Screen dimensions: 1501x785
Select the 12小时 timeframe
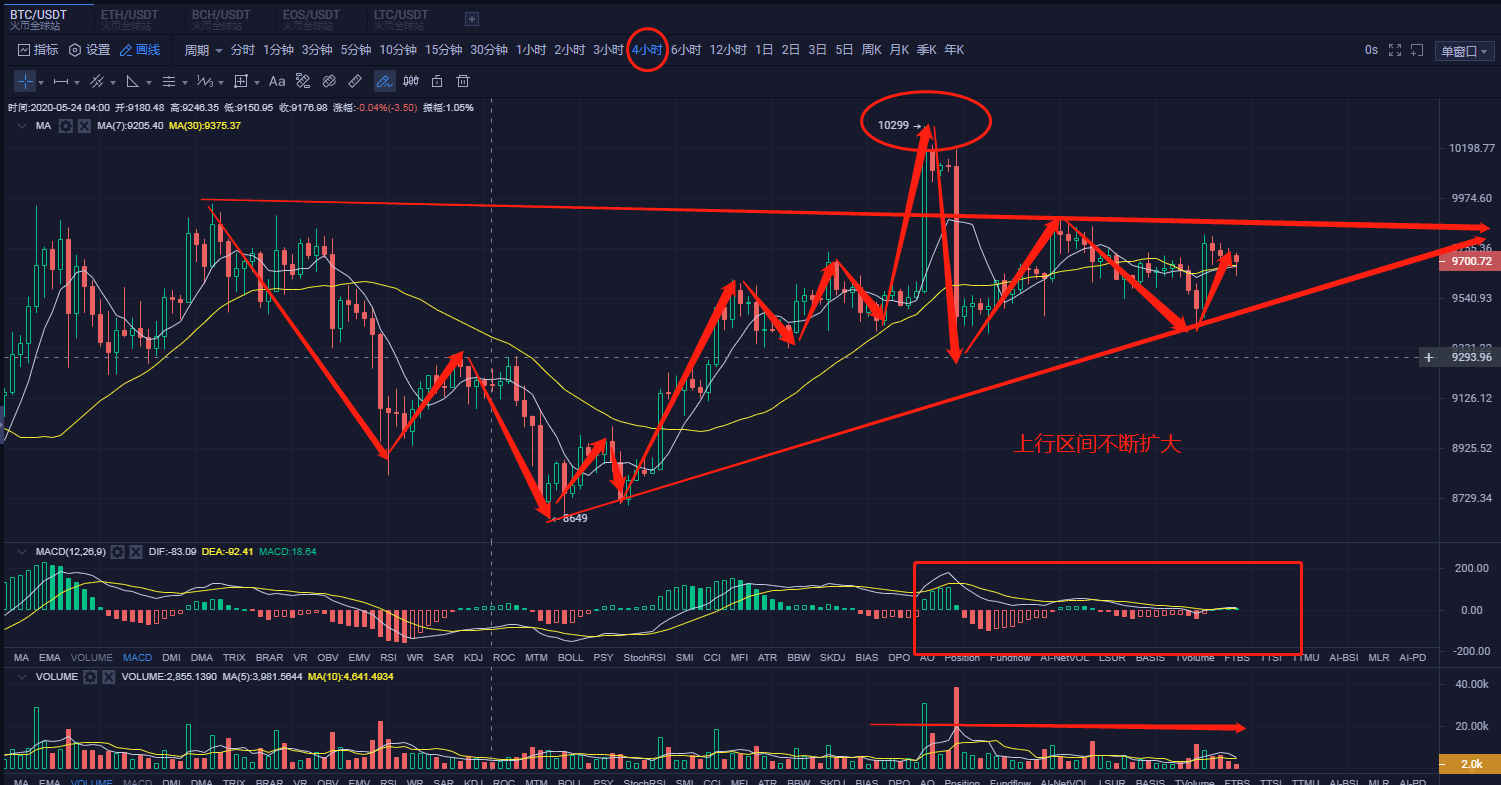[x=728, y=50]
